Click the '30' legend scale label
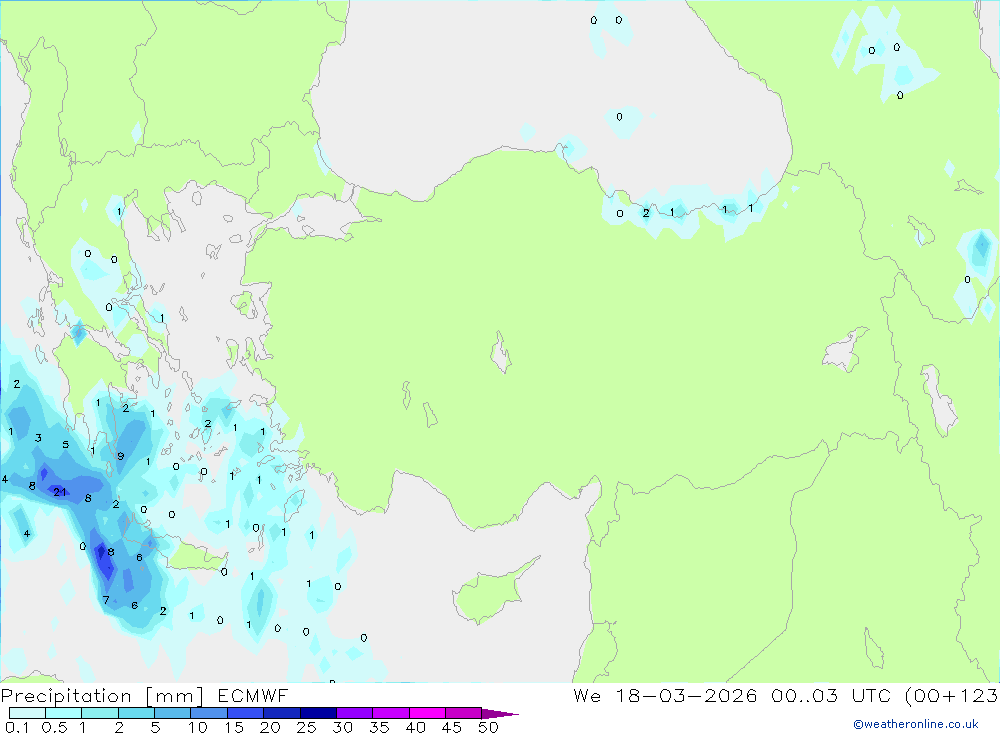The image size is (1000, 733). pos(343,727)
